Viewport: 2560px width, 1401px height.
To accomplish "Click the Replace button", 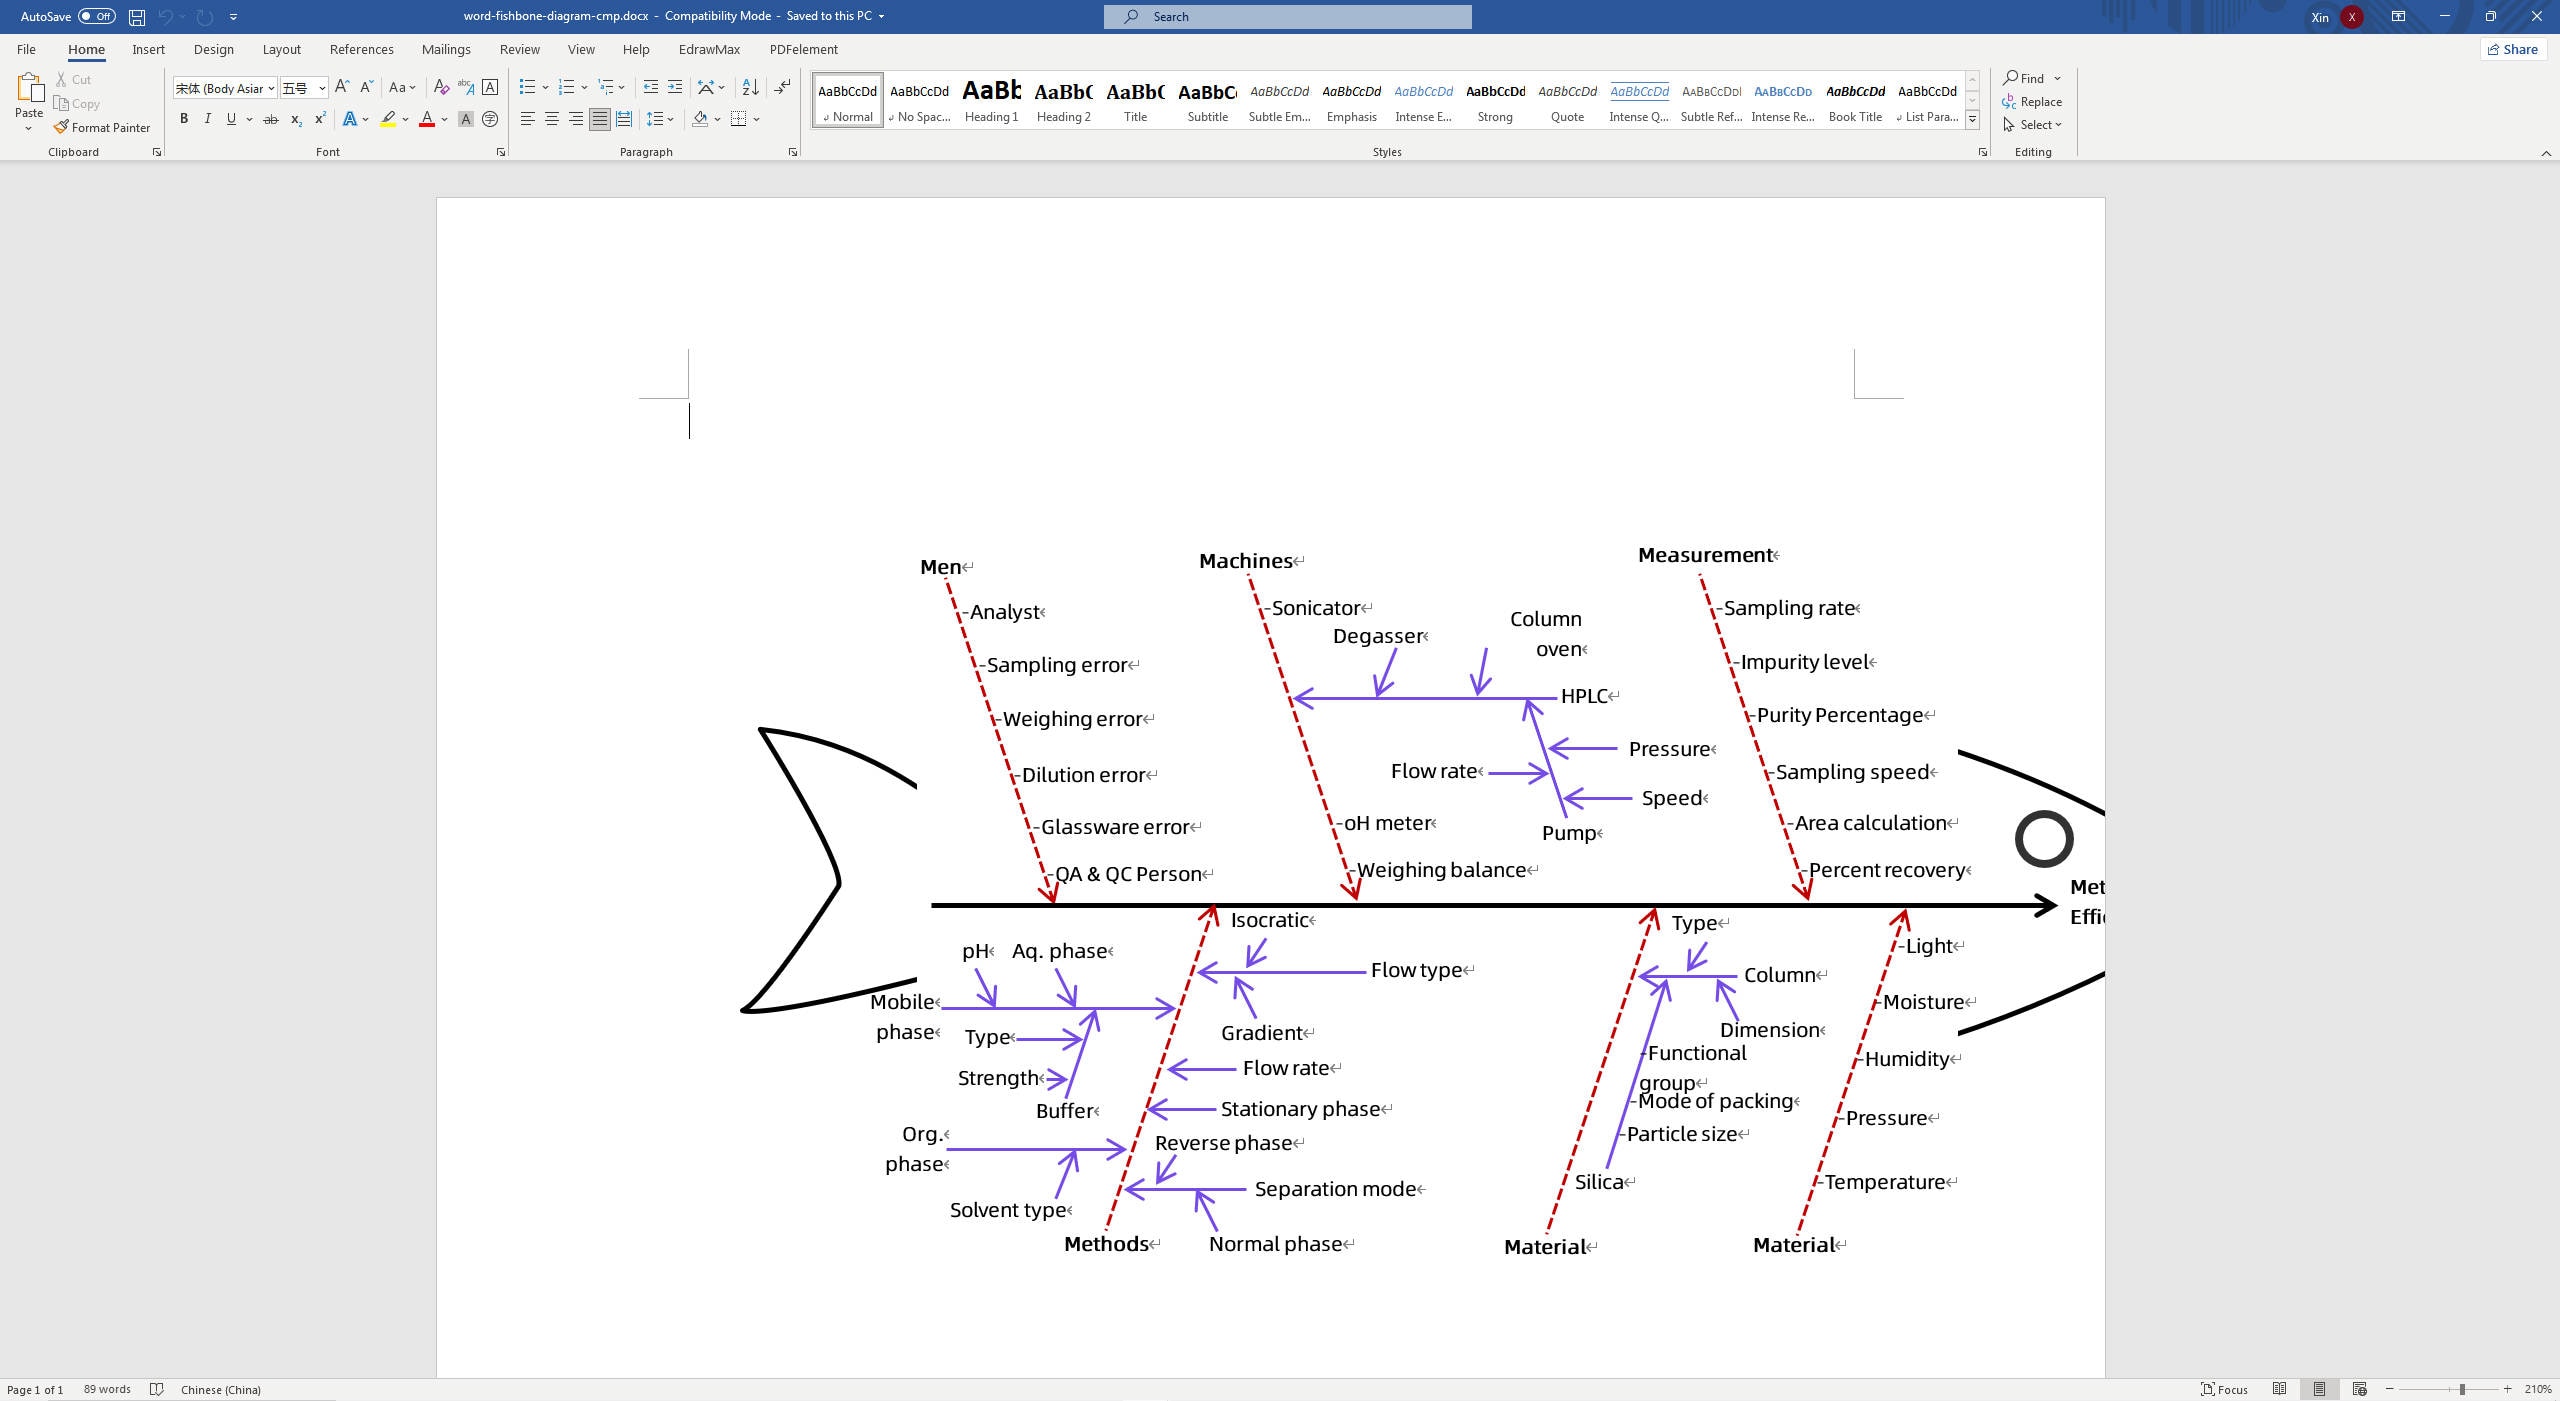I will click(2032, 101).
